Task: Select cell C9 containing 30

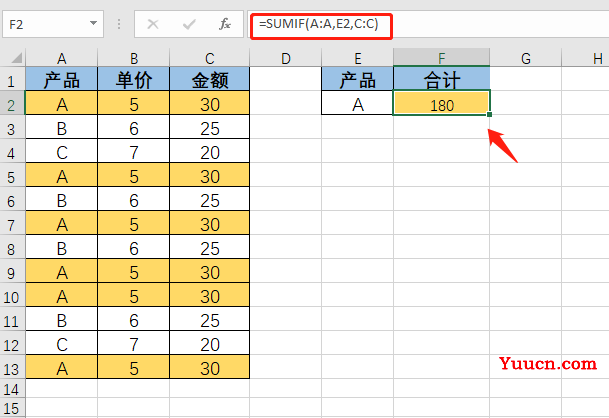Action: [x=210, y=273]
